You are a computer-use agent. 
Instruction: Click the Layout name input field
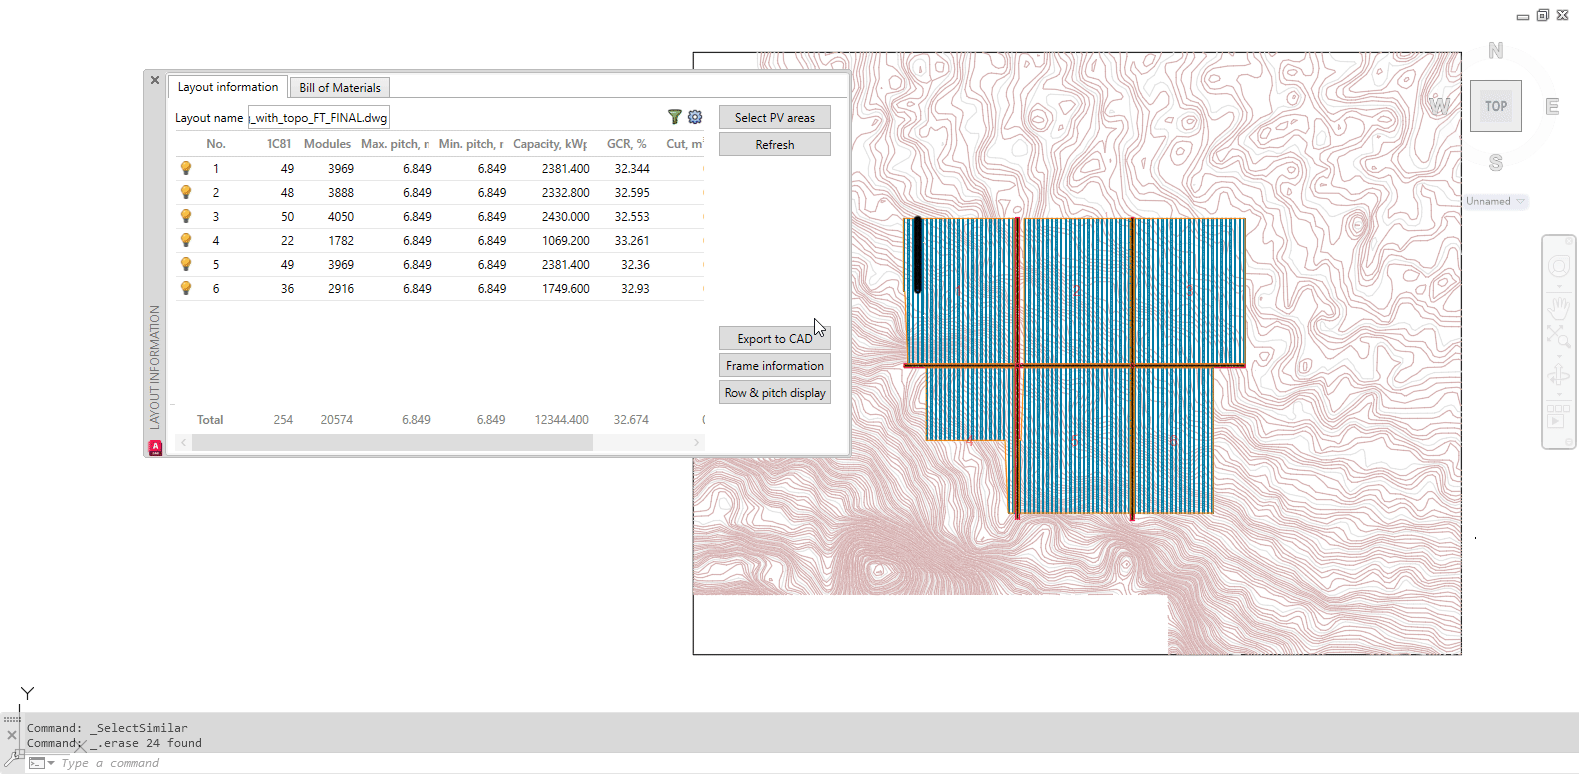[x=319, y=117]
